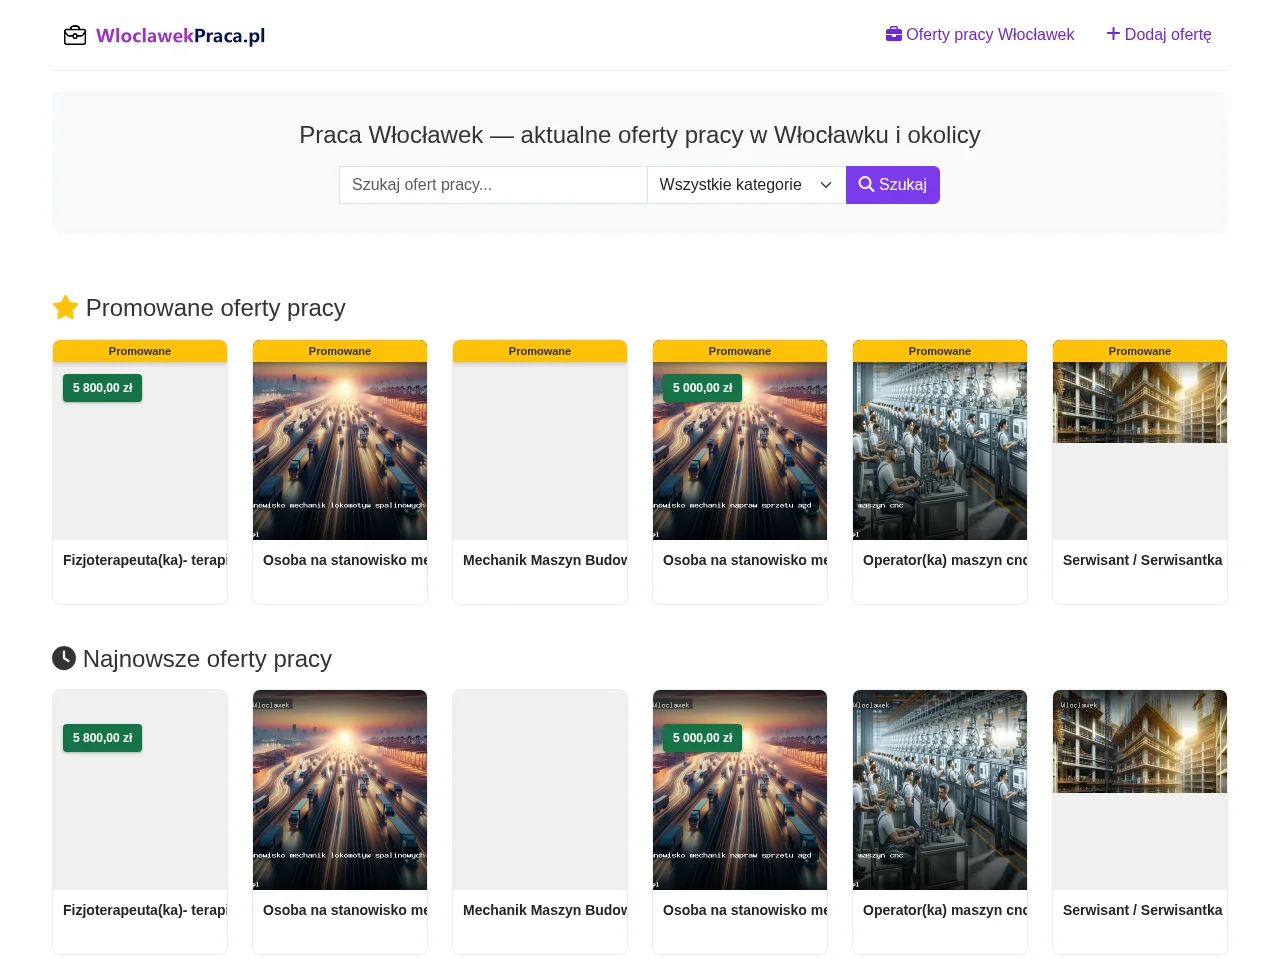This screenshot has width=1280, height=960.
Task: Click Promowane label above Fizjoterapeuta(ka) card
Action: point(140,351)
